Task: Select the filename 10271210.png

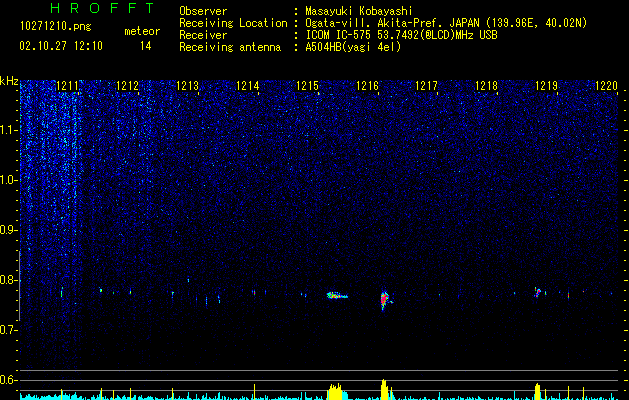Action: coord(56,27)
